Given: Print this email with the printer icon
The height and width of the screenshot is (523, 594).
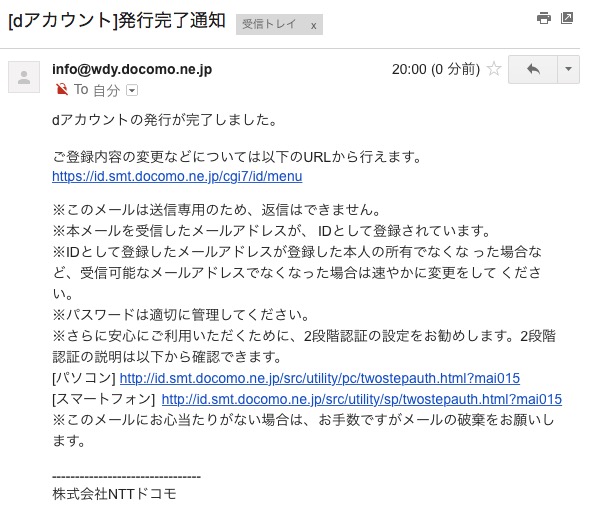Looking at the screenshot, I should click(x=544, y=18).
